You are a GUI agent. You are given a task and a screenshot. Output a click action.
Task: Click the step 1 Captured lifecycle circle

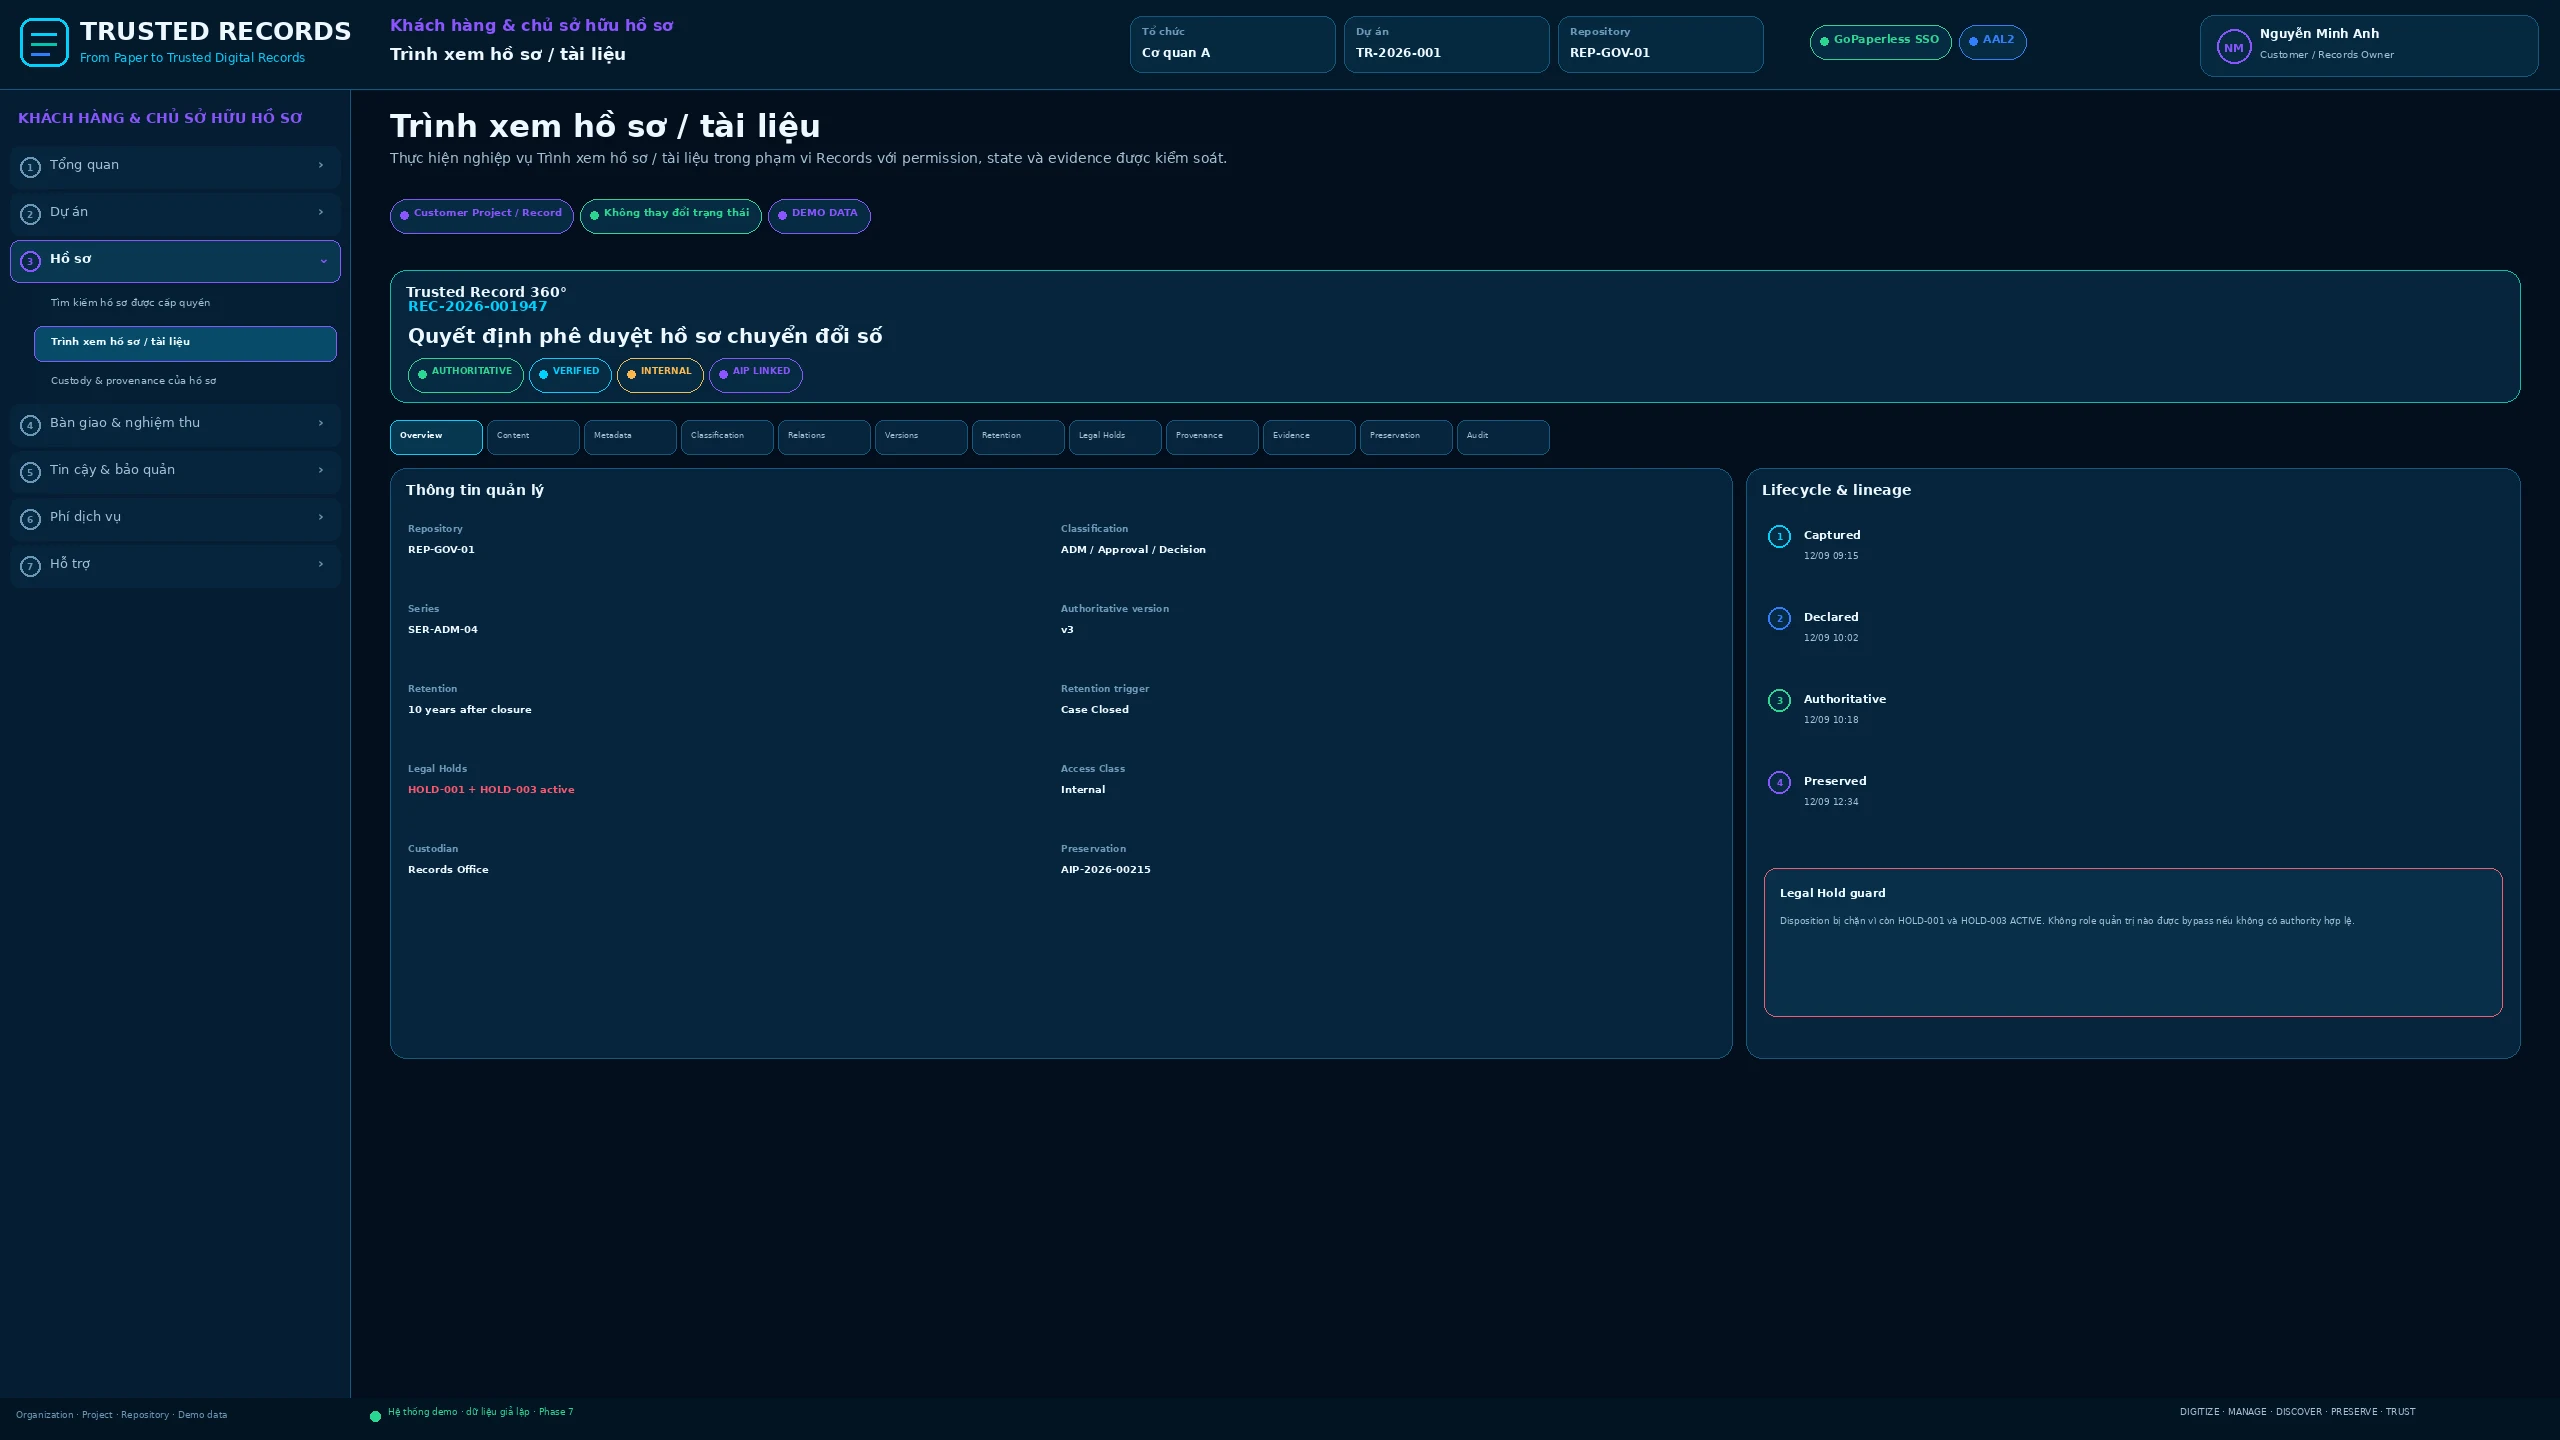pyautogui.click(x=1779, y=536)
